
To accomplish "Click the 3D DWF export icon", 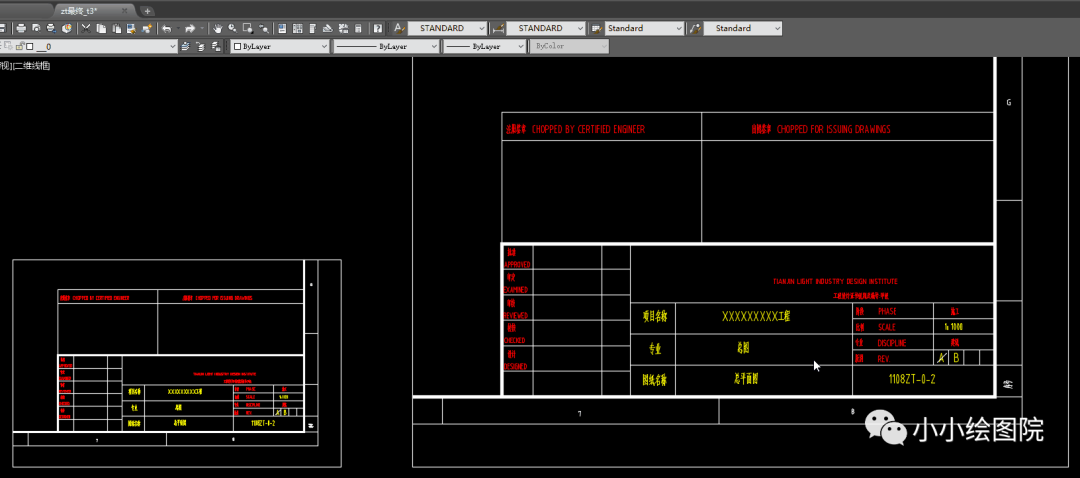I will [67, 28].
